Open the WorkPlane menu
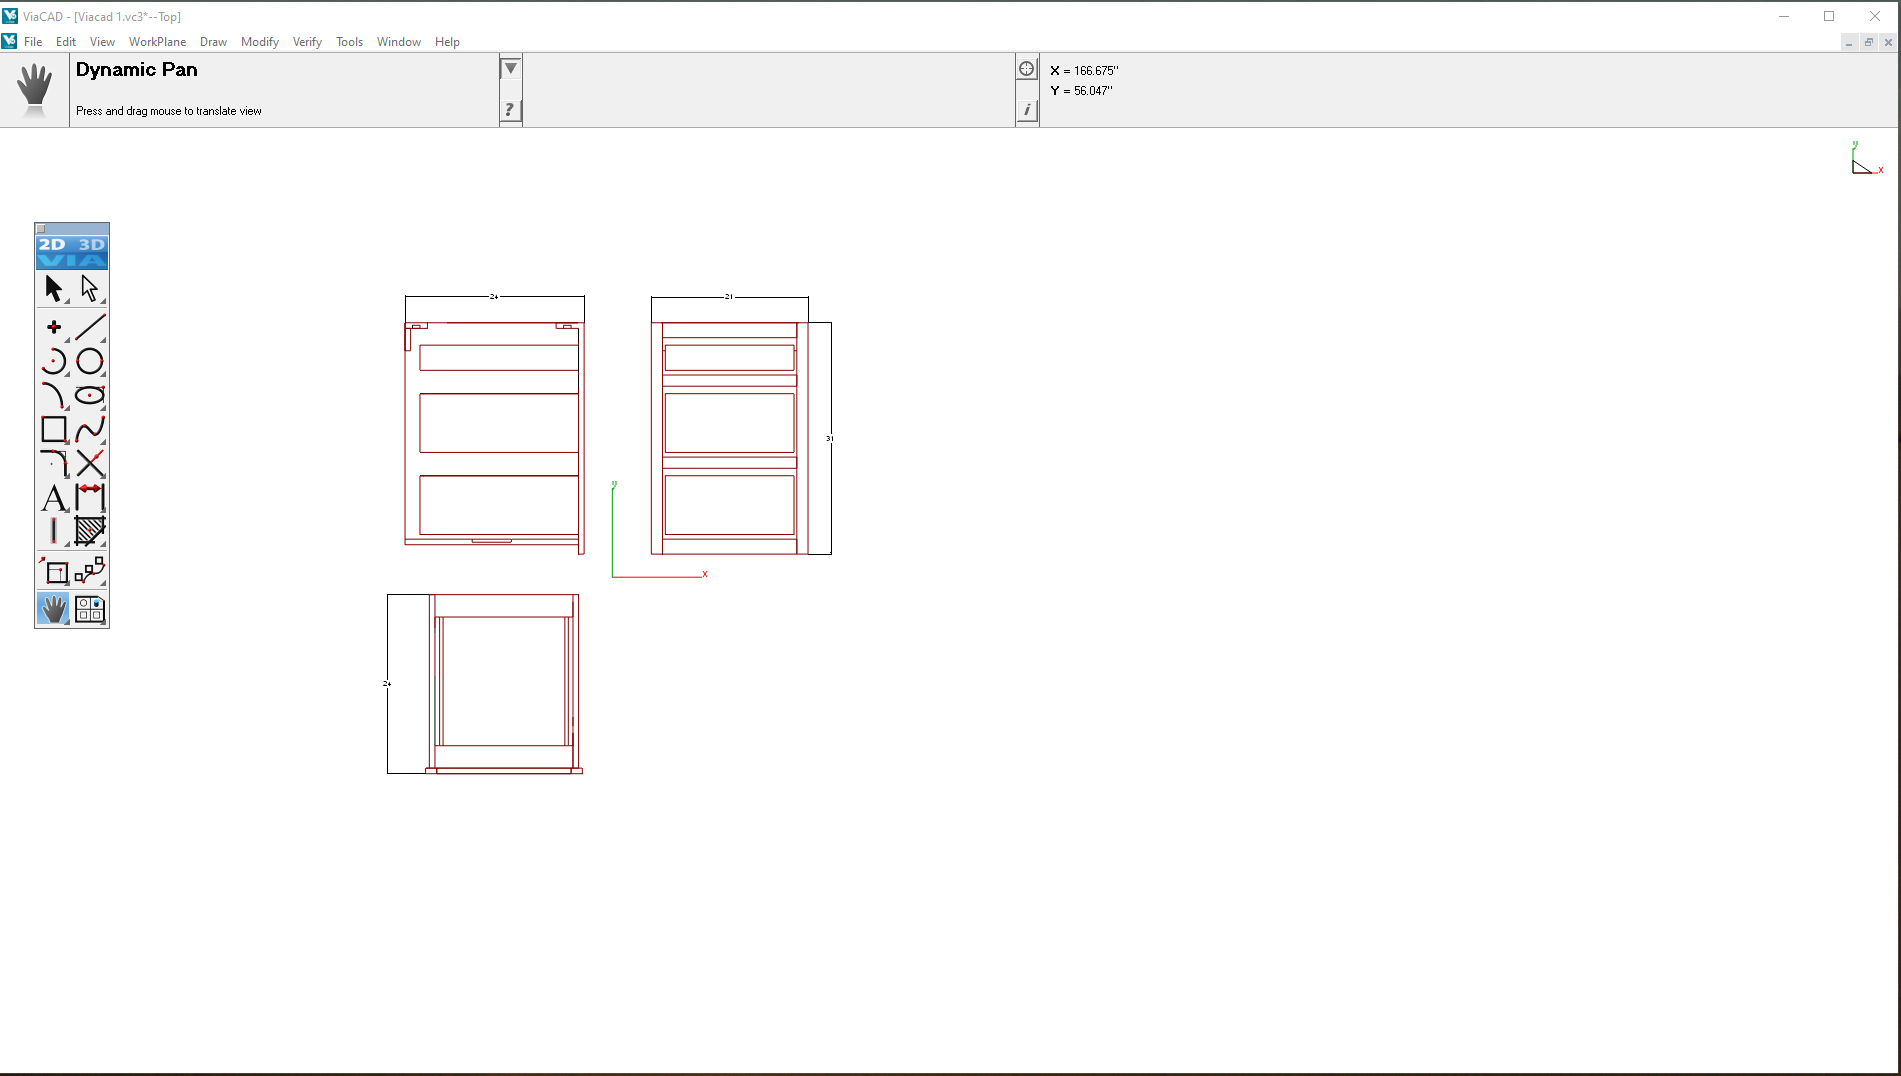The image size is (1901, 1076). tap(157, 42)
